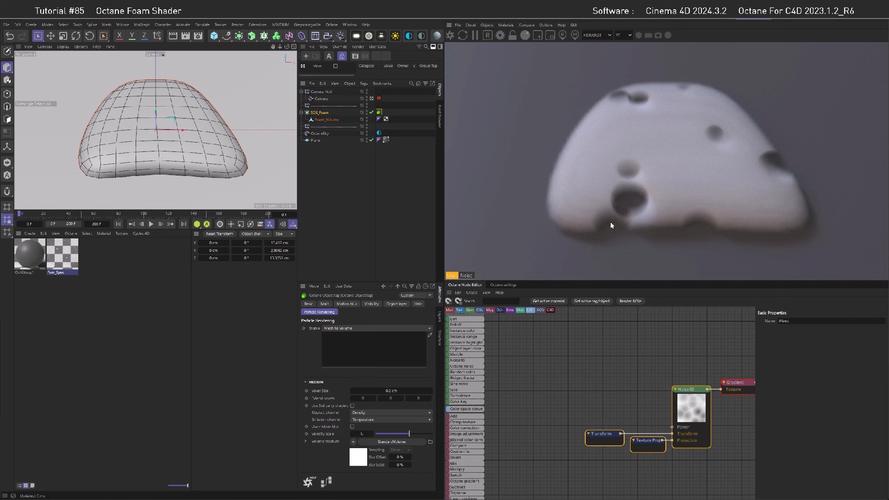The image size is (889, 500).
Task: Tick the checkbox above Density dropdown
Action: tap(353, 406)
